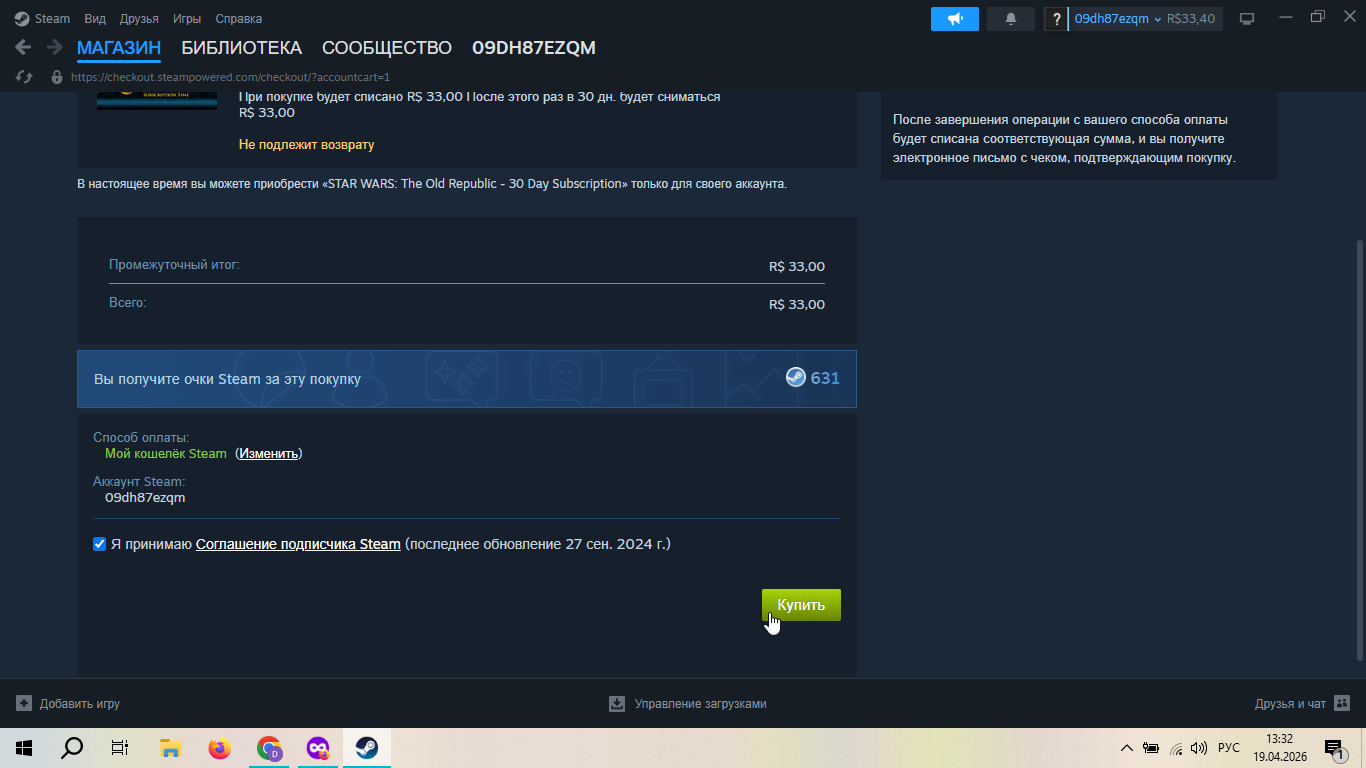Open File Explorer from the taskbar
1366x768 pixels.
(170, 747)
